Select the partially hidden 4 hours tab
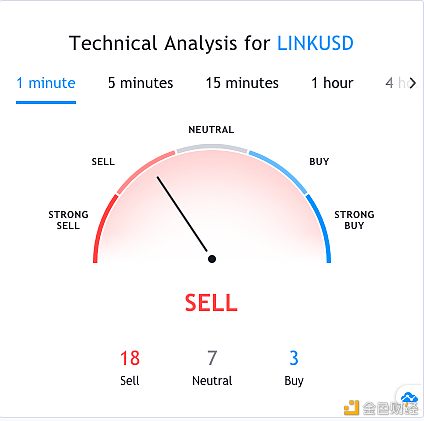The height and width of the screenshot is (421, 424). (x=395, y=83)
